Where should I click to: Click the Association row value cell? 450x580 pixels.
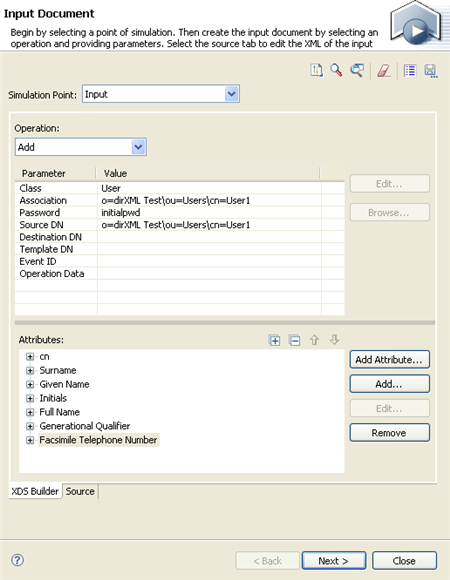[x=209, y=200]
